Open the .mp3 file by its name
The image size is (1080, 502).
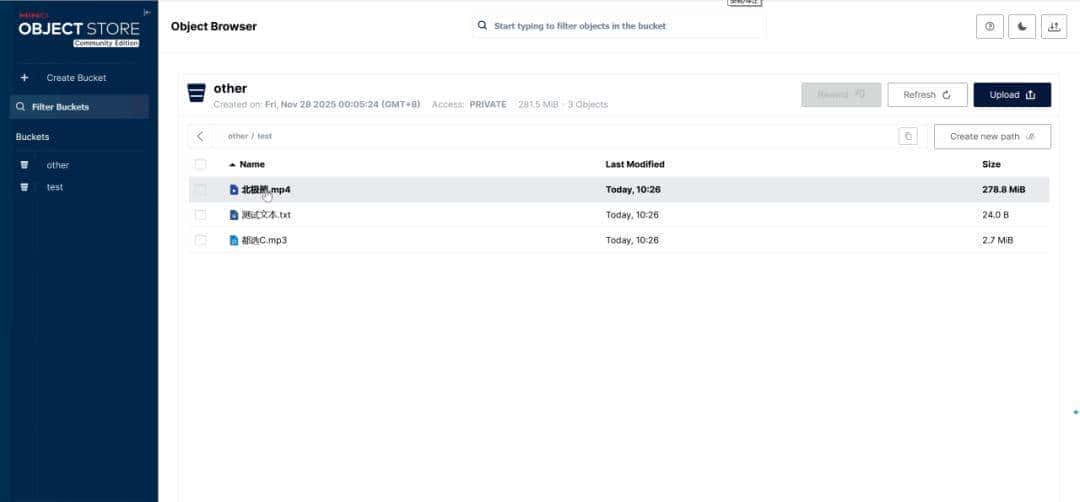point(264,240)
